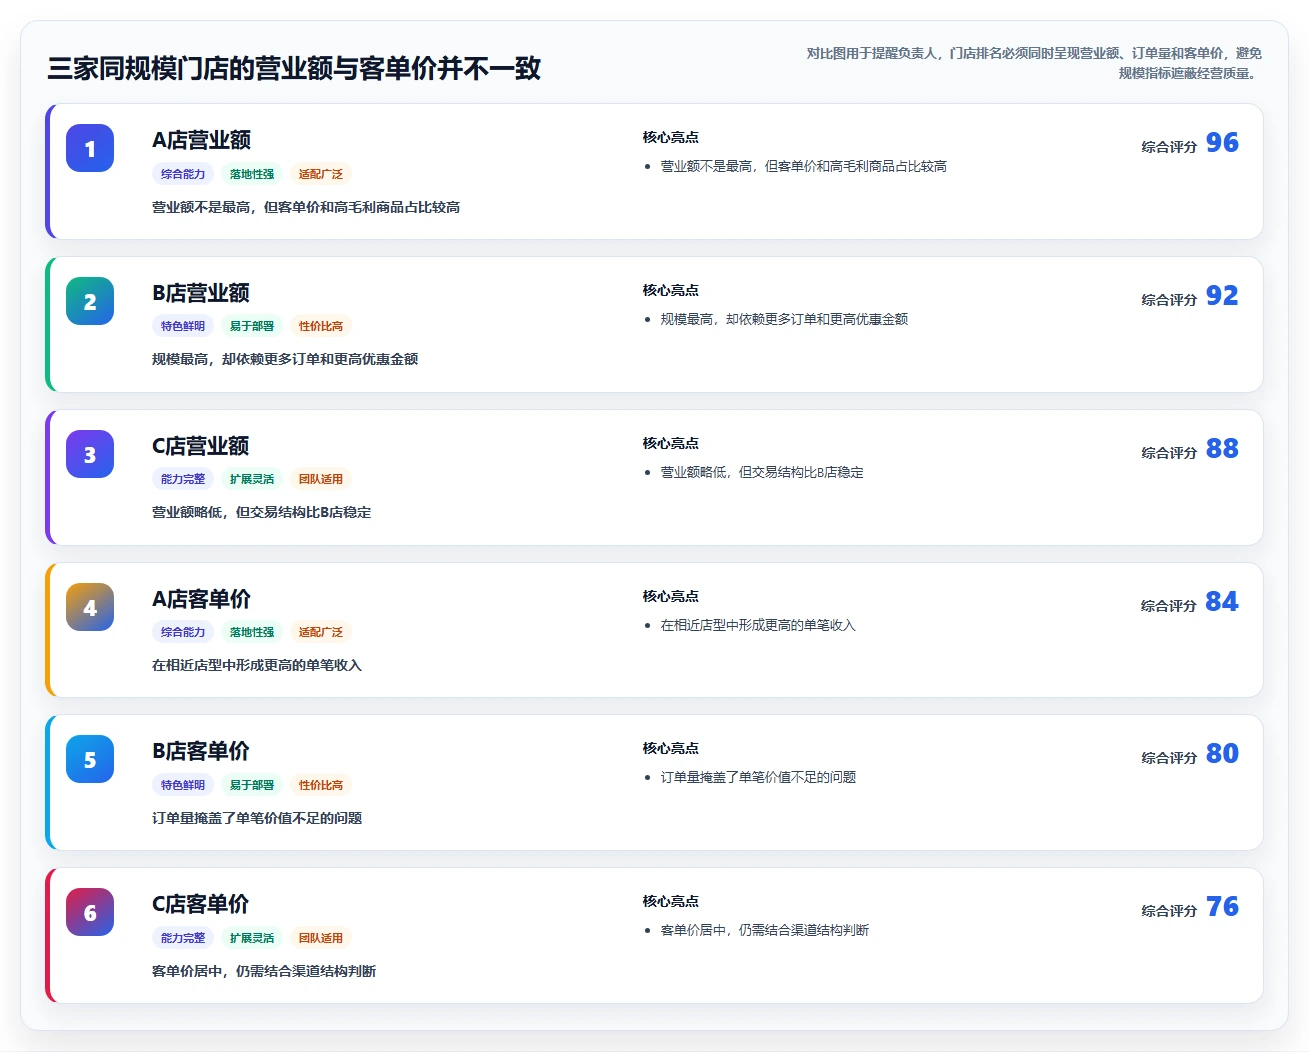Viewport: 1309px width, 1052px height.
Task: Click bullet 营业额不是最高，但客单价和高毛利商品占比较高
Action: 803,166
